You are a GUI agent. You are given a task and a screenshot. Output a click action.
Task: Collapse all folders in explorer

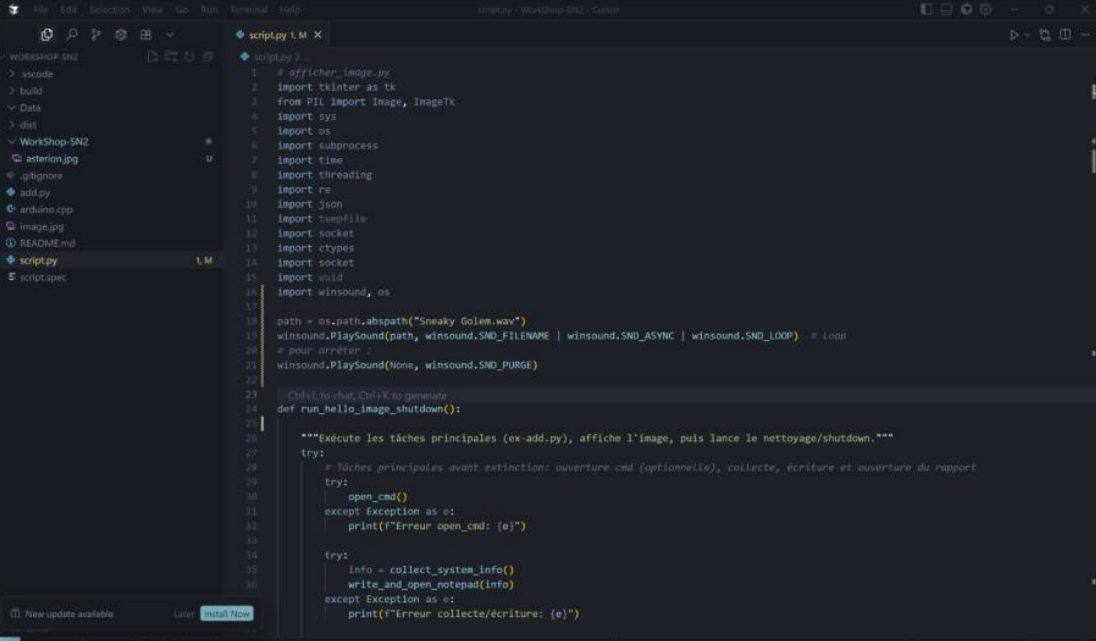pos(208,57)
